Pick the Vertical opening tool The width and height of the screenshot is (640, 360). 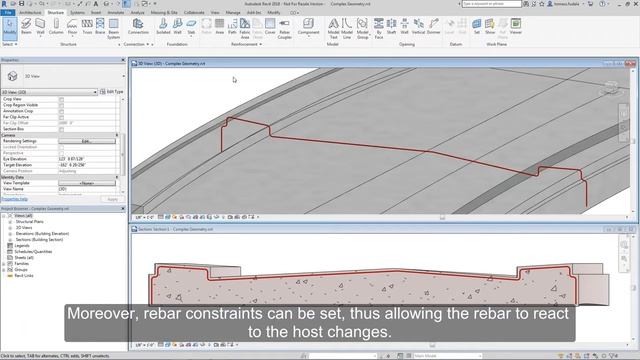click(x=418, y=27)
